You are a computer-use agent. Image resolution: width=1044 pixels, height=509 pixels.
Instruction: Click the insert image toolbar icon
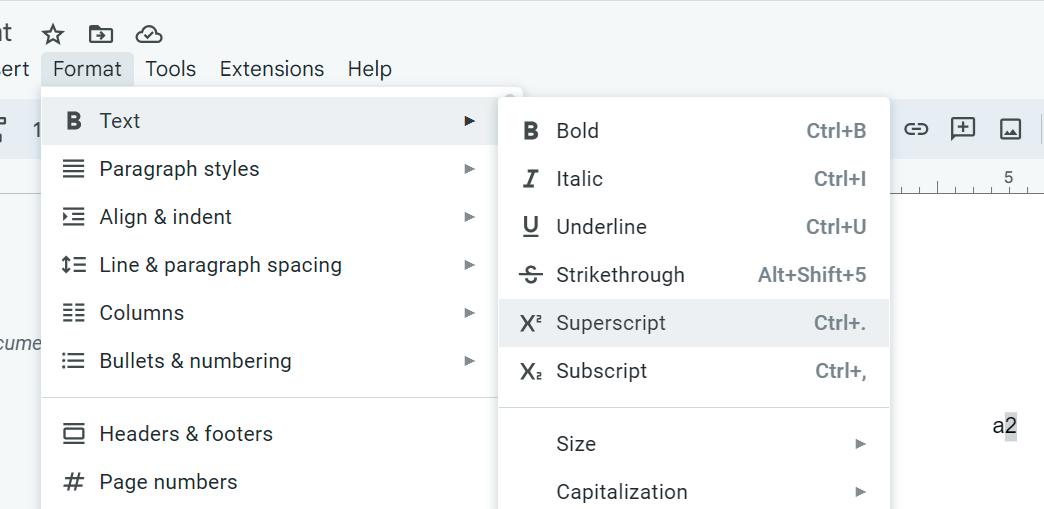pyautogui.click(x=1010, y=129)
